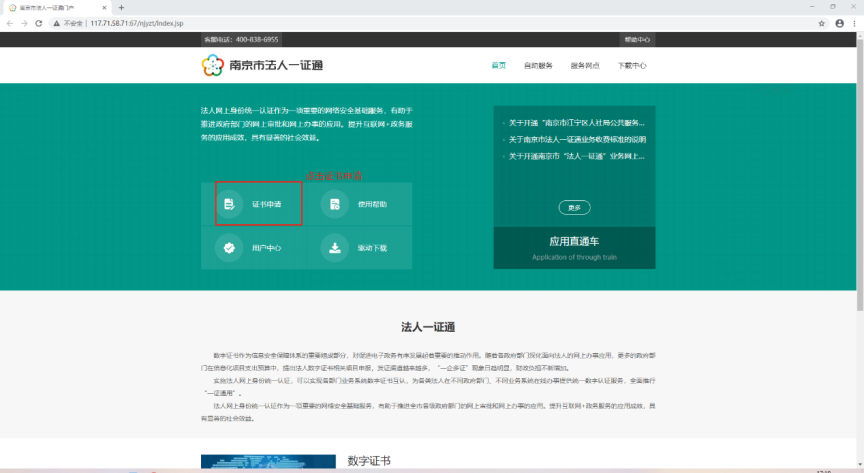Screen dimensions: 864x473
Task: Go to 服务网点 in the navigation bar
Action: [x=585, y=66]
